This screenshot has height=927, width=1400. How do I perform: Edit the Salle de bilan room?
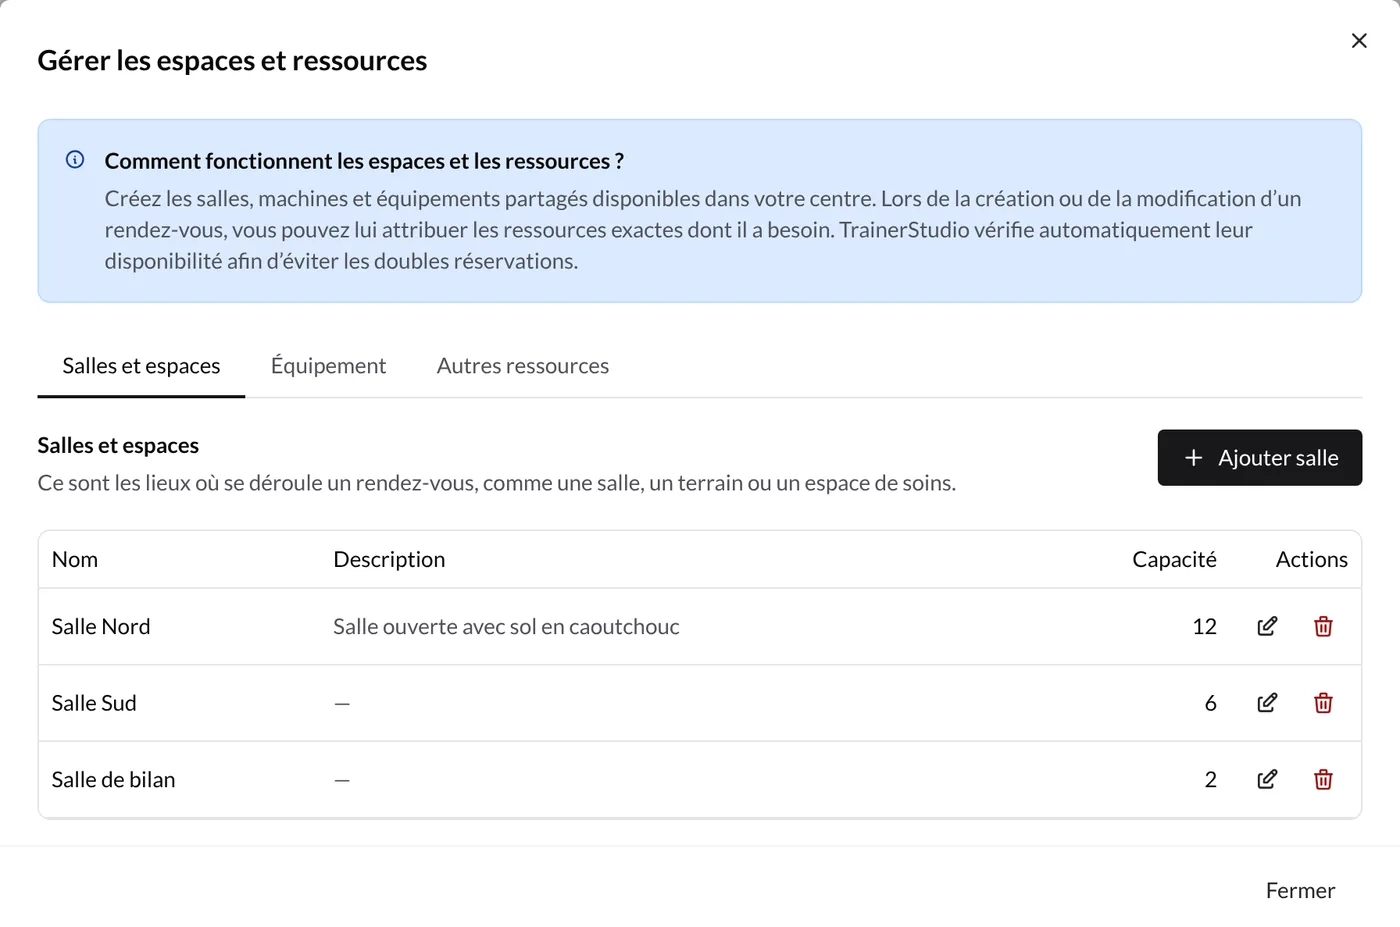1267,779
